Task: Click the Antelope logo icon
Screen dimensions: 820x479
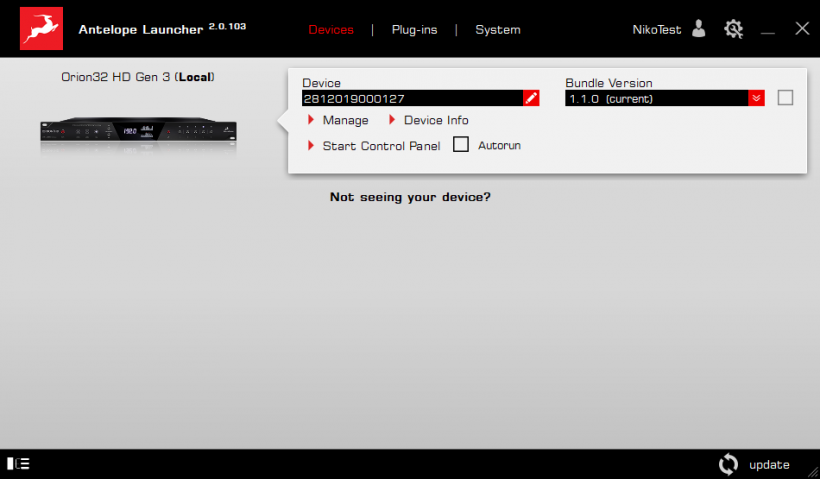Action: click(x=41, y=28)
